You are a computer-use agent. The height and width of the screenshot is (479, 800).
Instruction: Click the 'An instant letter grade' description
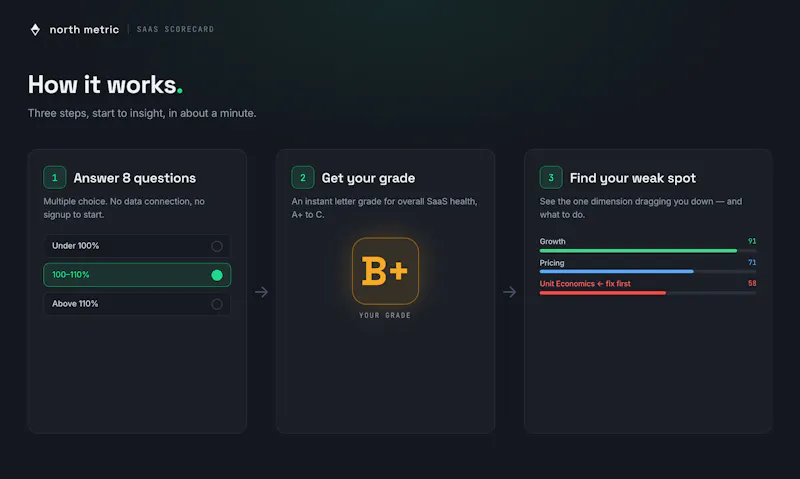[384, 208]
